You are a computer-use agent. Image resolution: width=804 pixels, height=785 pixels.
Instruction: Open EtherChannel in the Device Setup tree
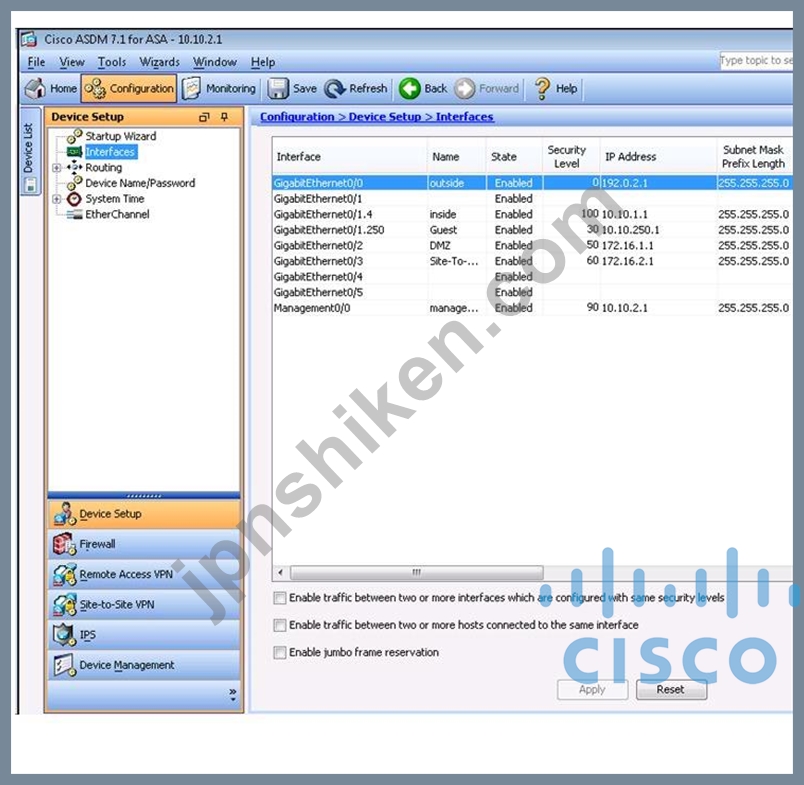117,214
